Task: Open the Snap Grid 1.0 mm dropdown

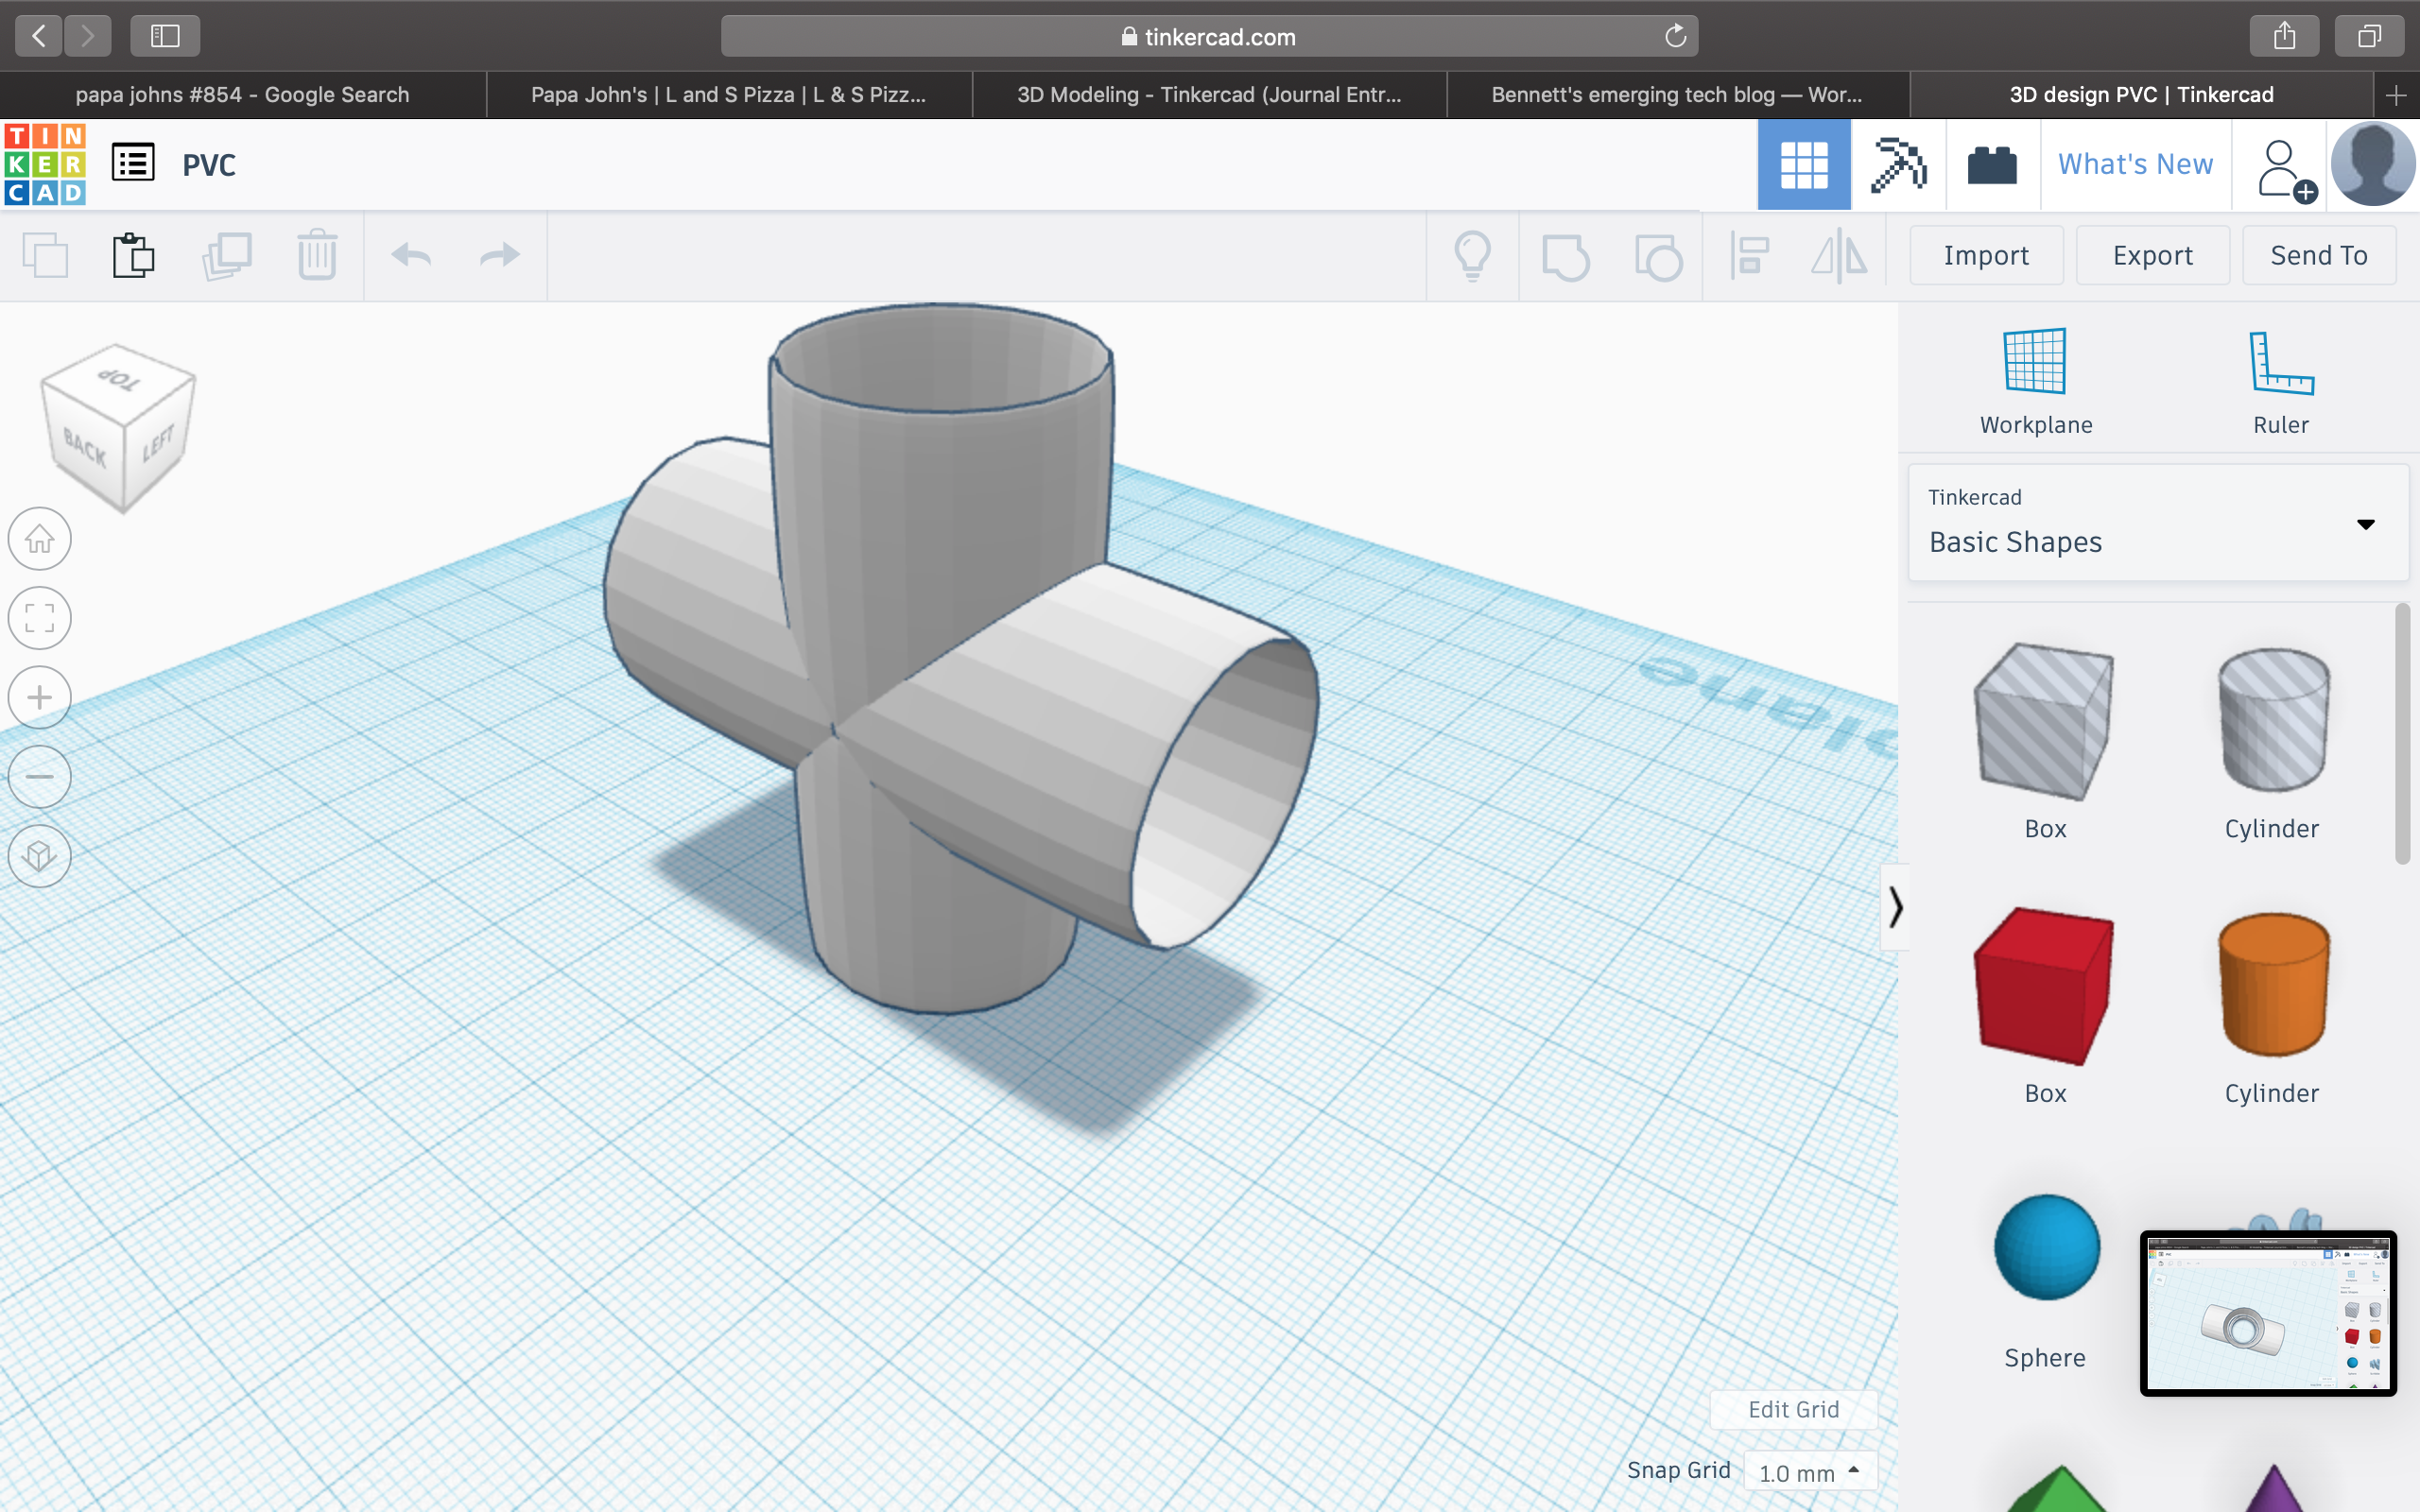Action: click(1810, 1472)
